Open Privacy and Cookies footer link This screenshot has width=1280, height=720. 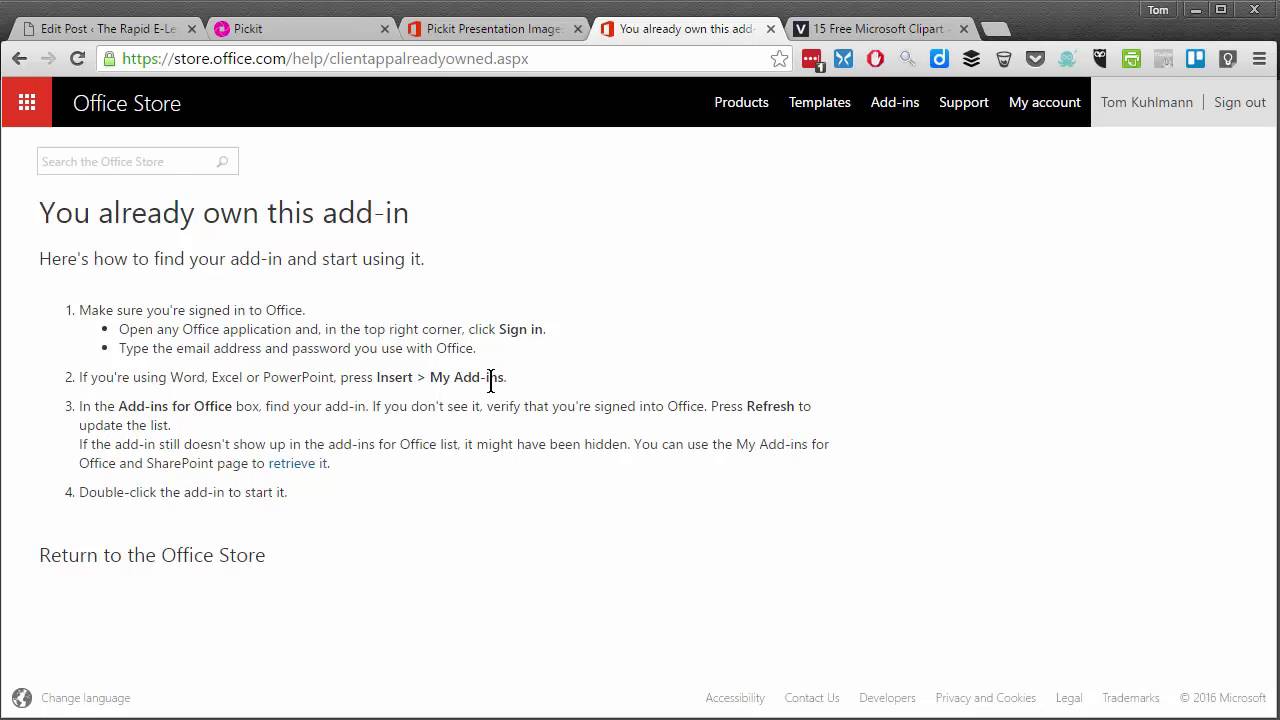[985, 698]
